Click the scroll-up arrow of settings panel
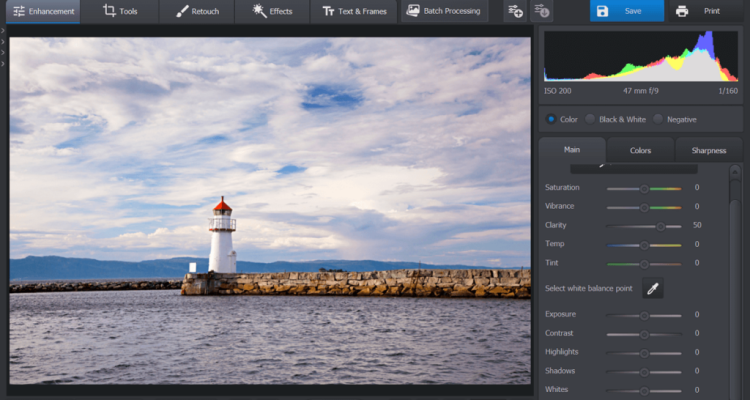Screen dimensions: 750x400 (735, 171)
